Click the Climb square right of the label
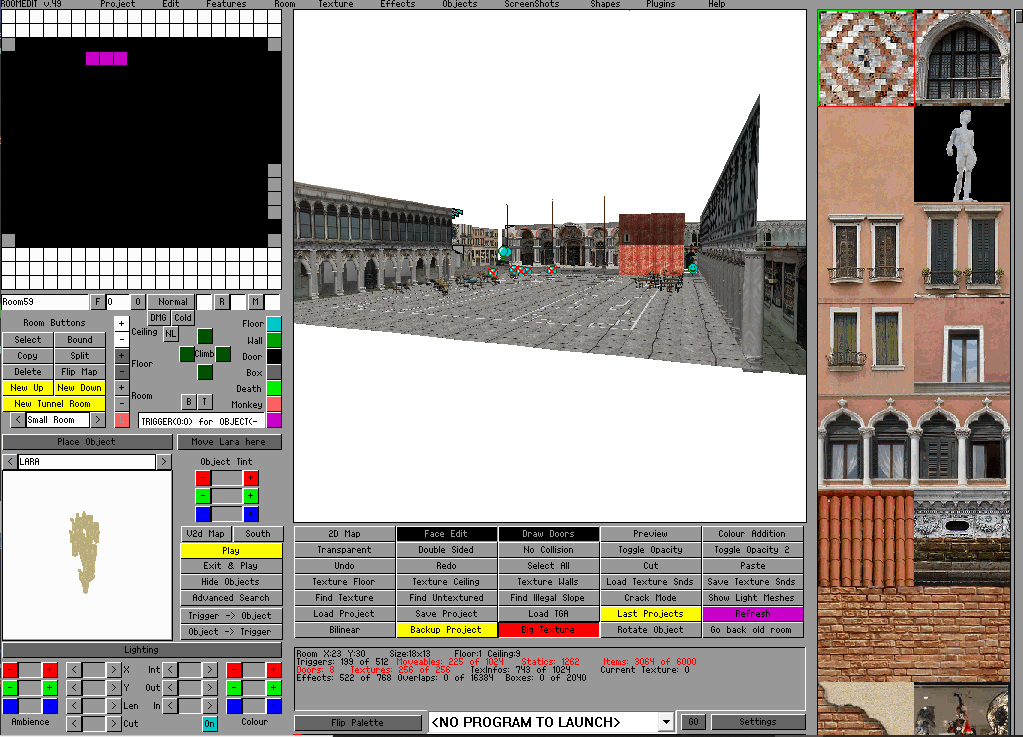Image resolution: width=1023 pixels, height=737 pixels. pos(223,354)
